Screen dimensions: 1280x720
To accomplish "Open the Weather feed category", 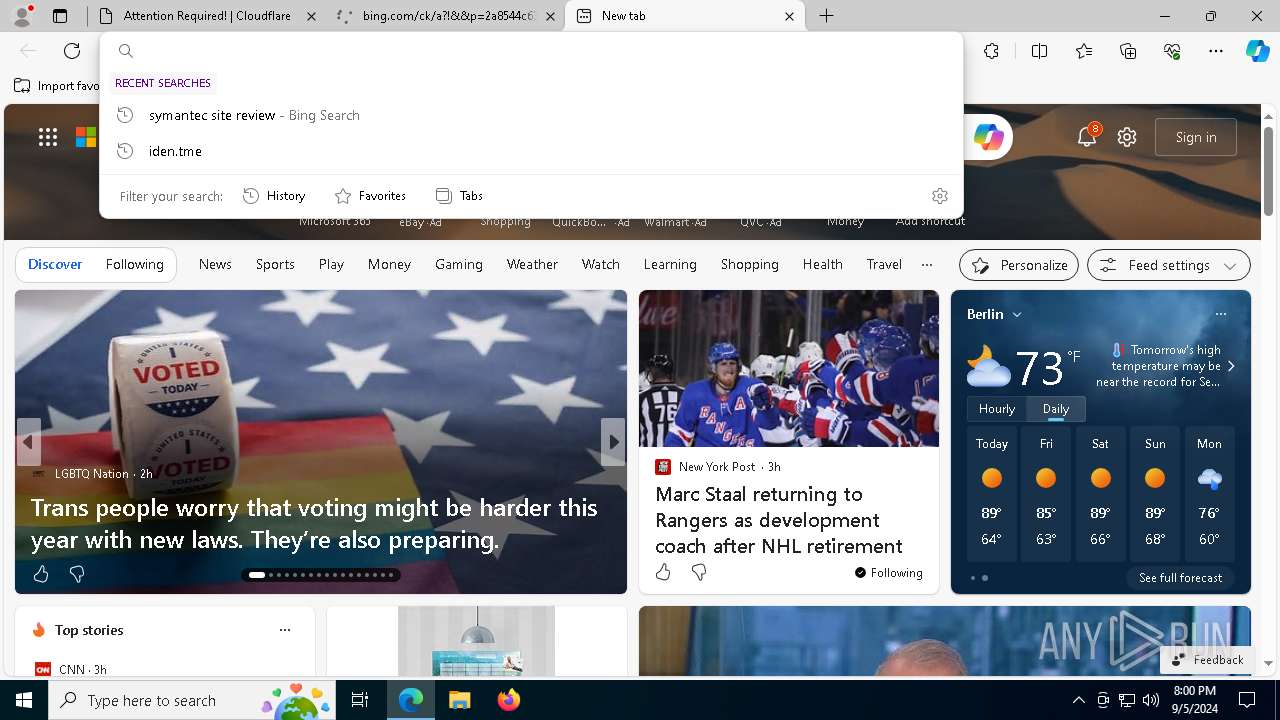I will click(532, 264).
